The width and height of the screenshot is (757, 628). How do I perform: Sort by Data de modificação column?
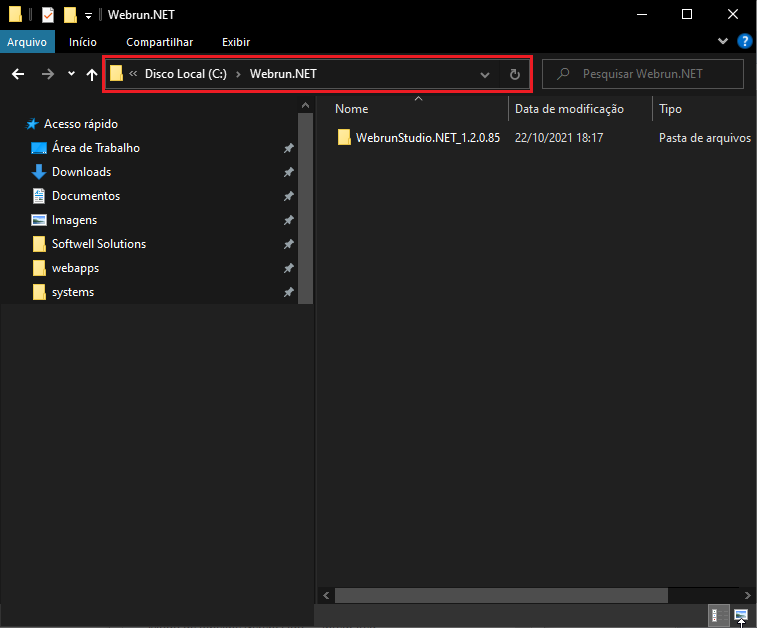(569, 109)
